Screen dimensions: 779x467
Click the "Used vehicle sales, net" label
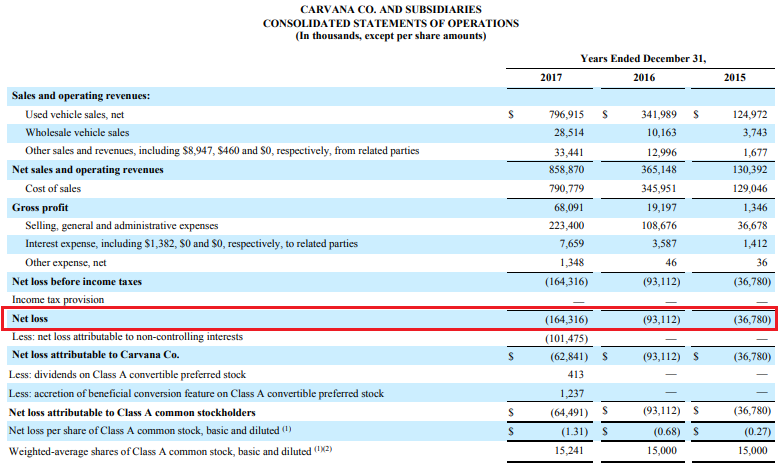[x=75, y=115]
